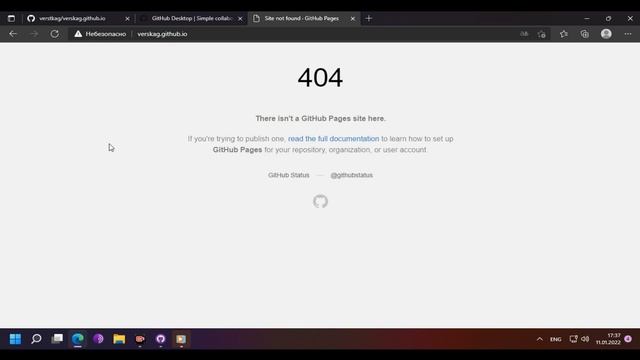Image resolution: width=640 pixels, height=360 pixels.
Task: Open the volume tray icon
Action: tap(585, 339)
